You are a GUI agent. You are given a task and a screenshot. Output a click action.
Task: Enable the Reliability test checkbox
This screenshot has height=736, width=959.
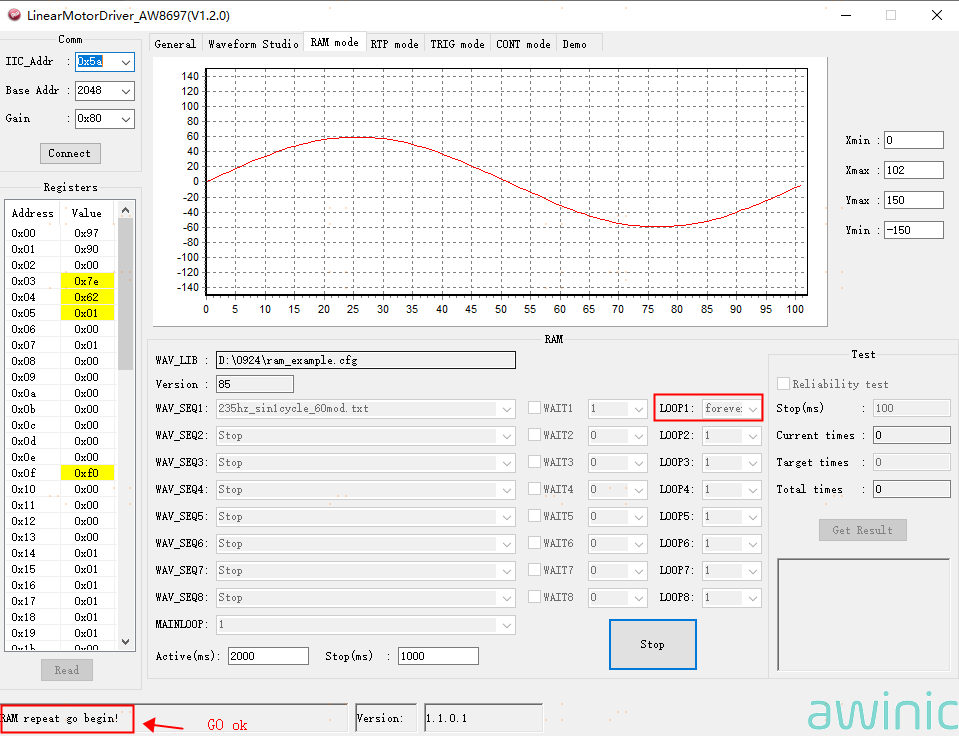pyautogui.click(x=783, y=383)
